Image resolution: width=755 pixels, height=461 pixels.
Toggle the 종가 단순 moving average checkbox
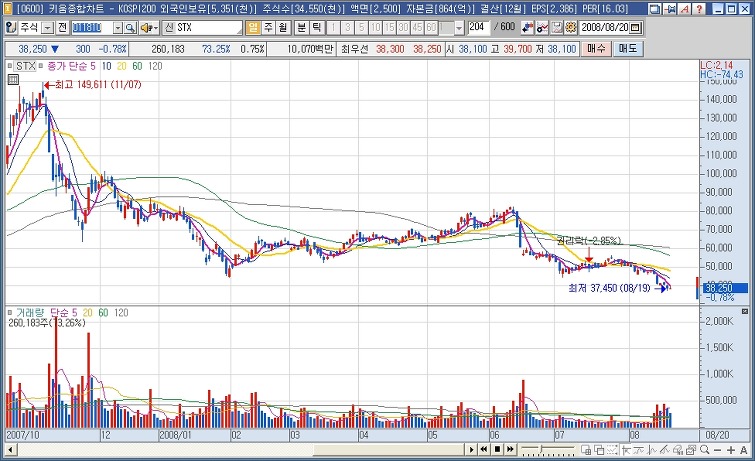coord(41,66)
